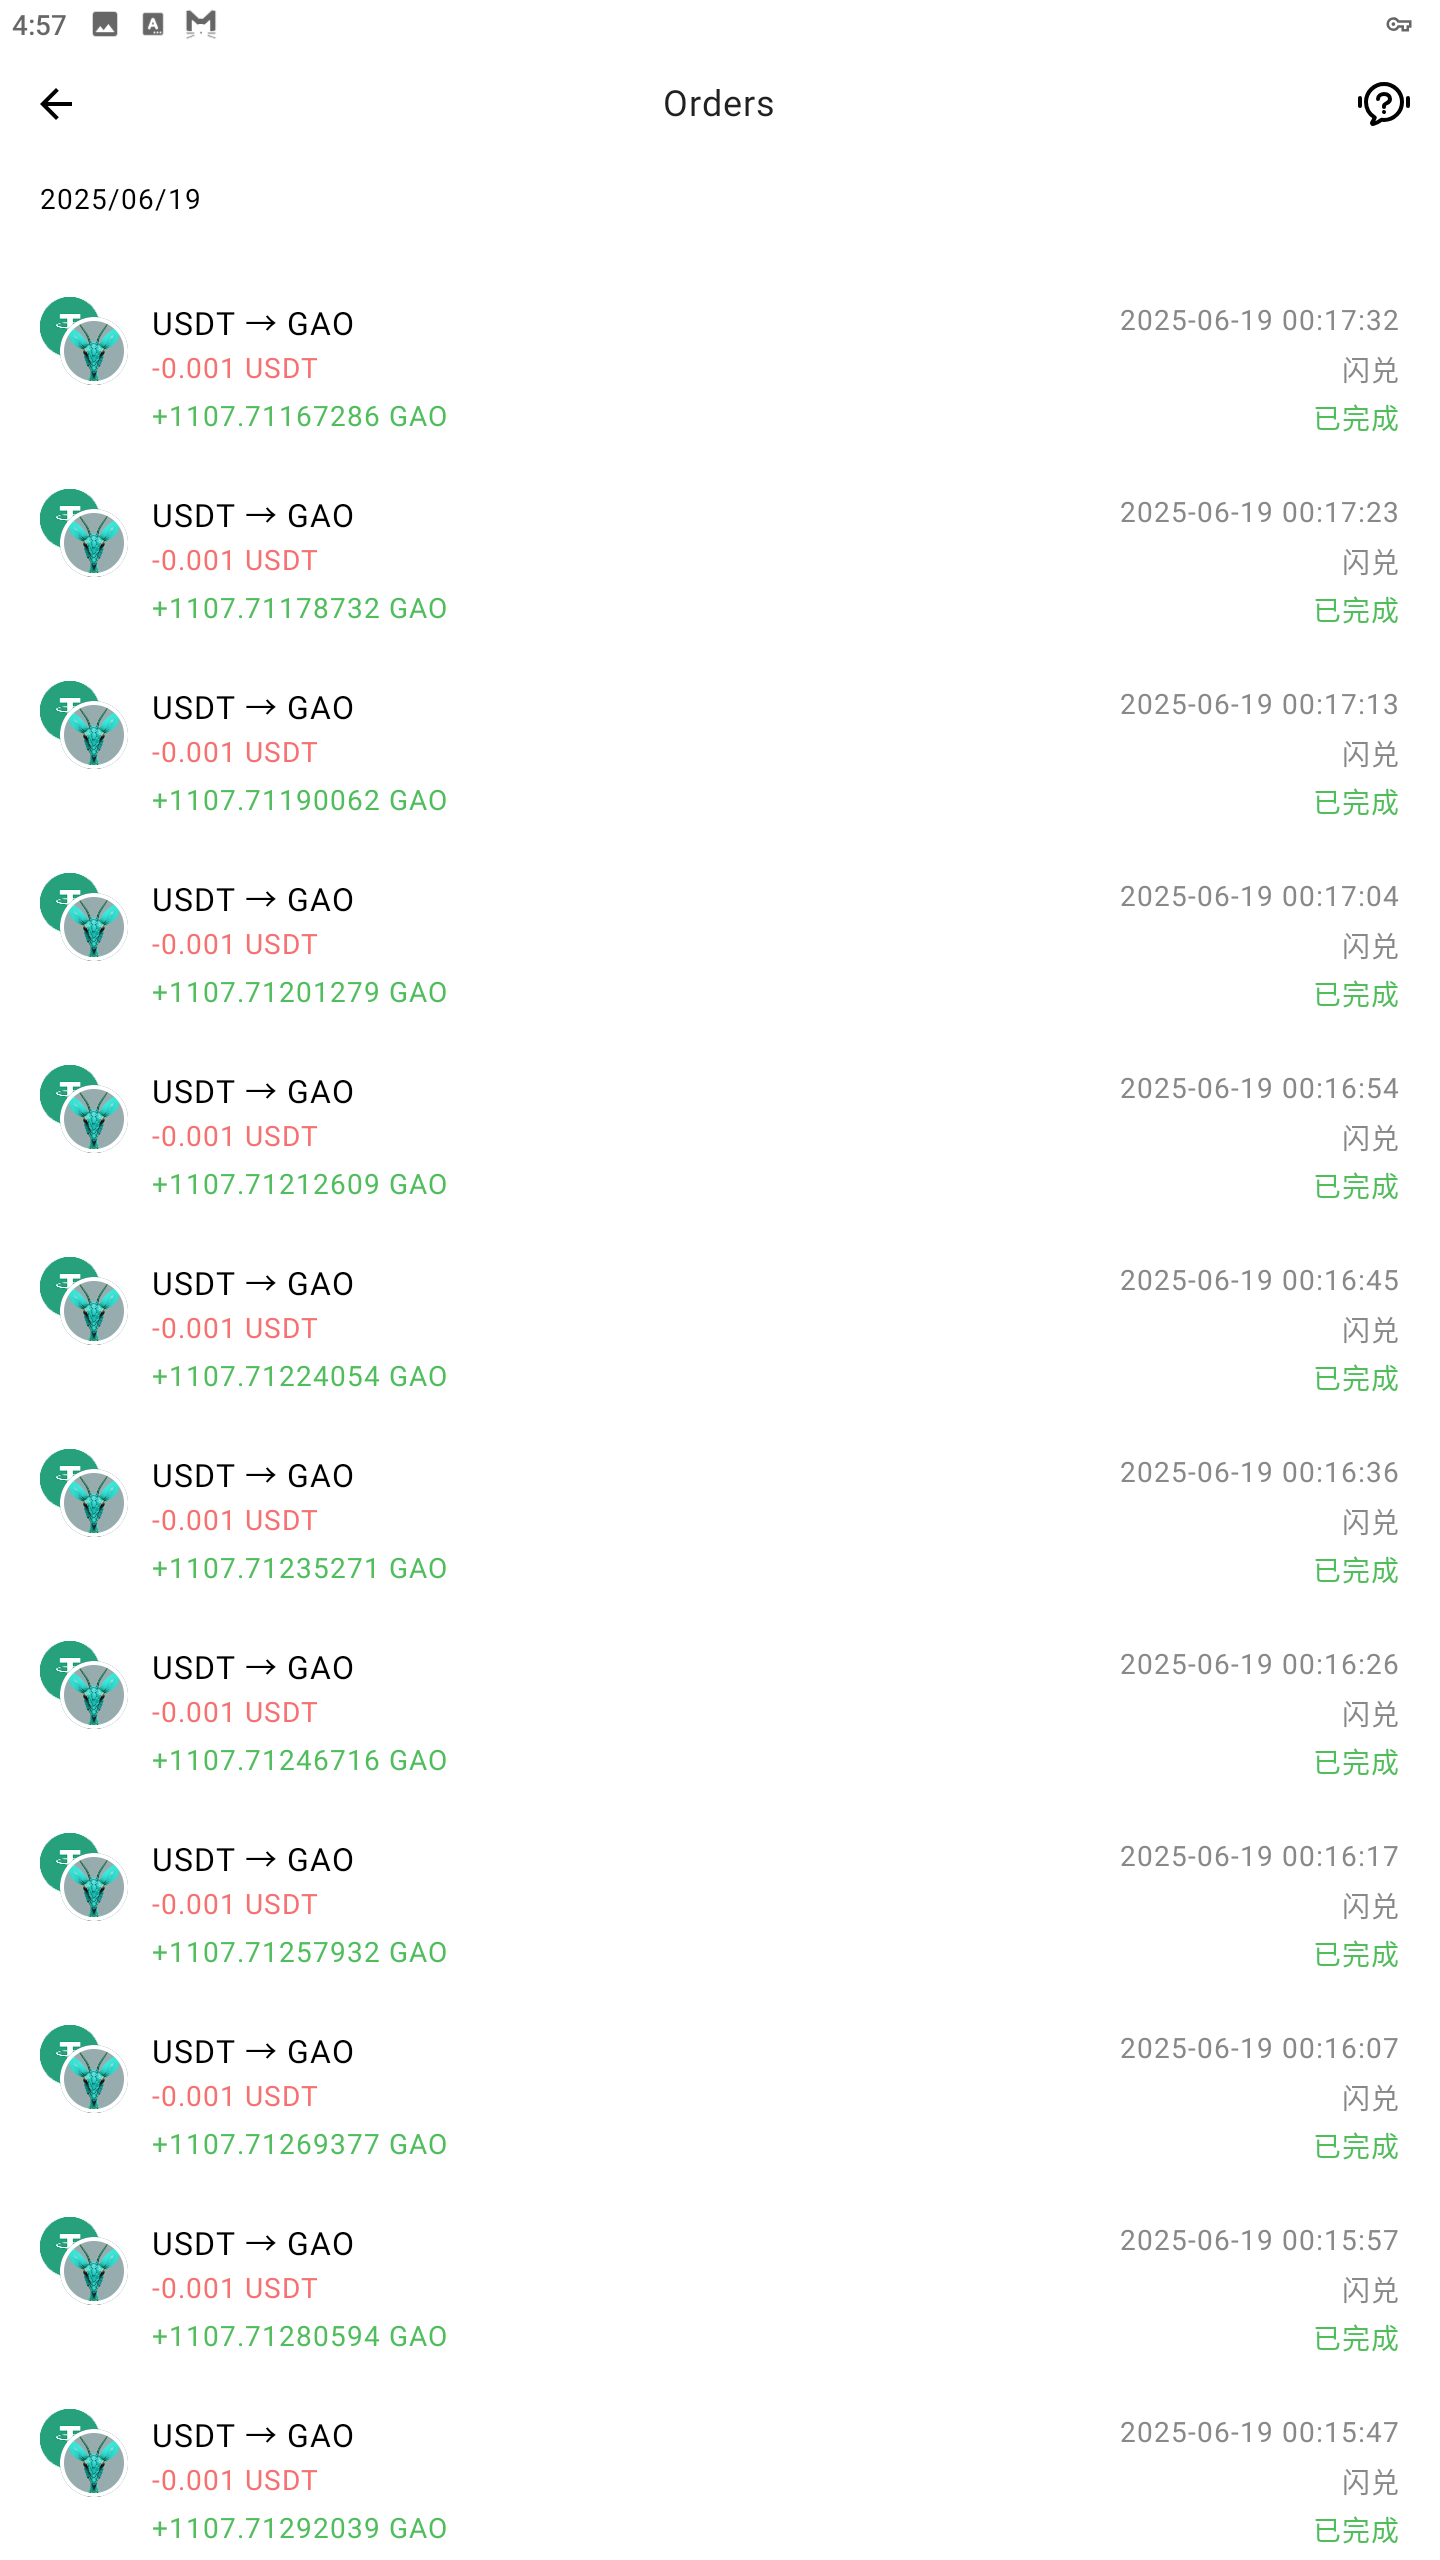Tap the VPN key status icon
Image resolution: width=1440 pixels, height=2560 pixels.
(1399, 24)
